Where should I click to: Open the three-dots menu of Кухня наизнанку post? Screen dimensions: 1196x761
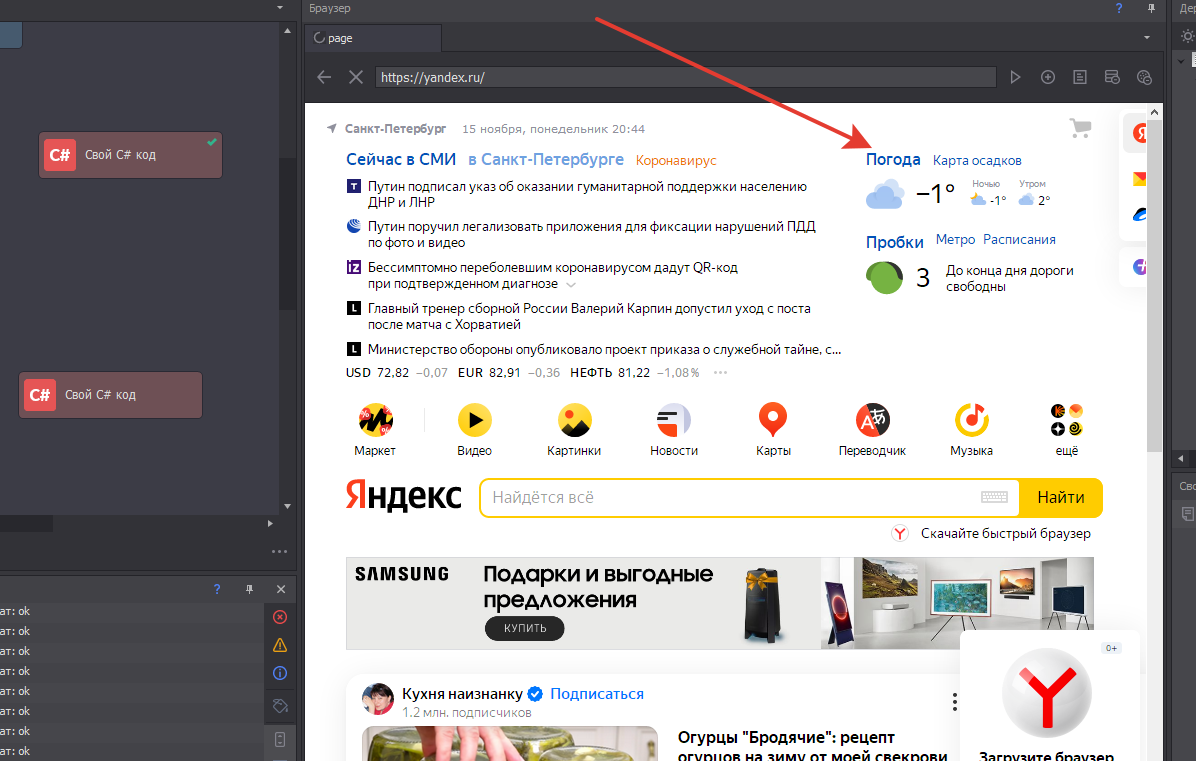(954, 702)
